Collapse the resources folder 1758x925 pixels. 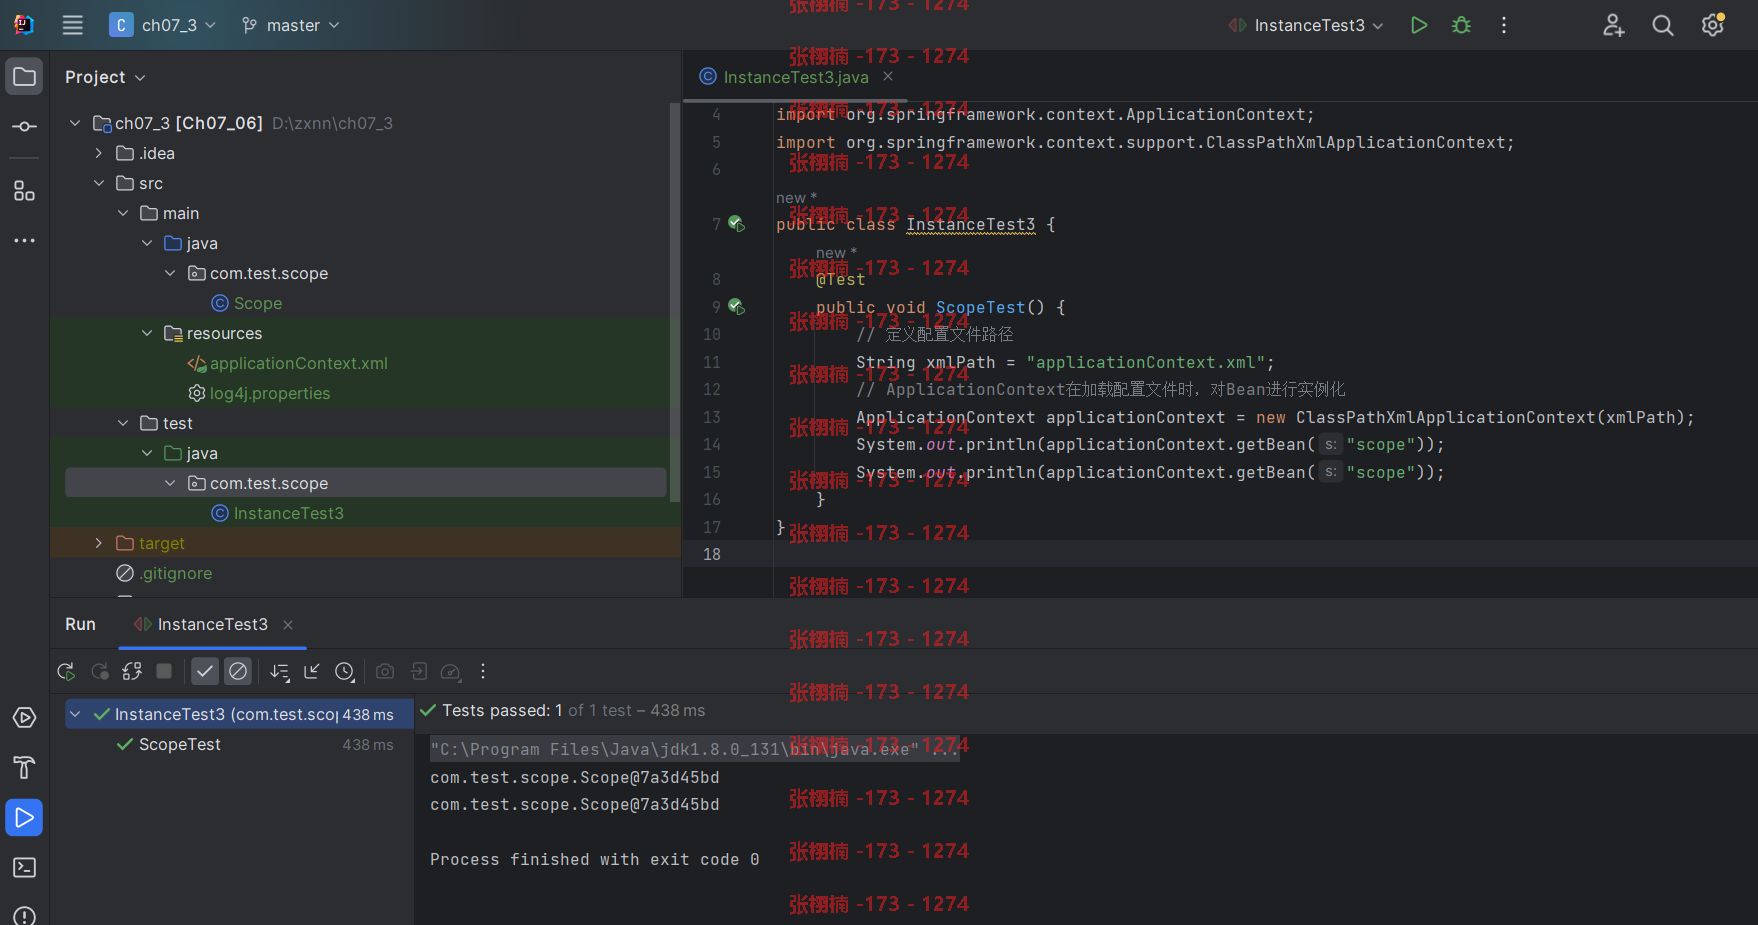click(147, 333)
